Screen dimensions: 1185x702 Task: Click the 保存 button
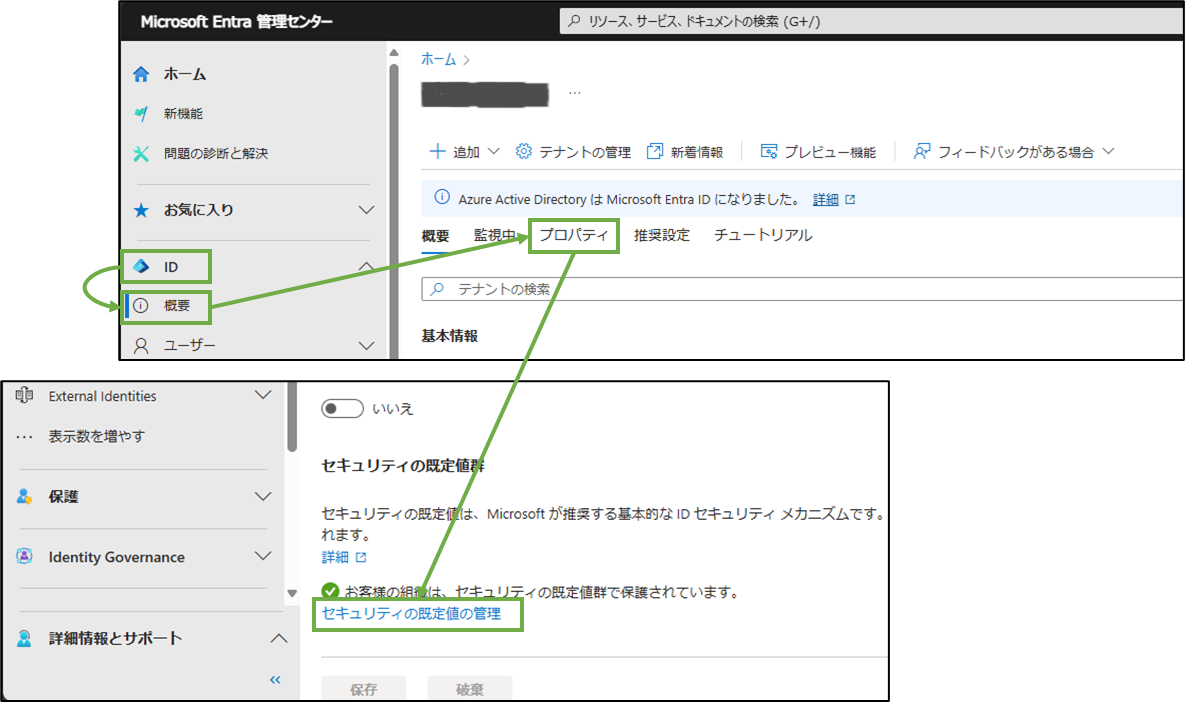tap(364, 688)
